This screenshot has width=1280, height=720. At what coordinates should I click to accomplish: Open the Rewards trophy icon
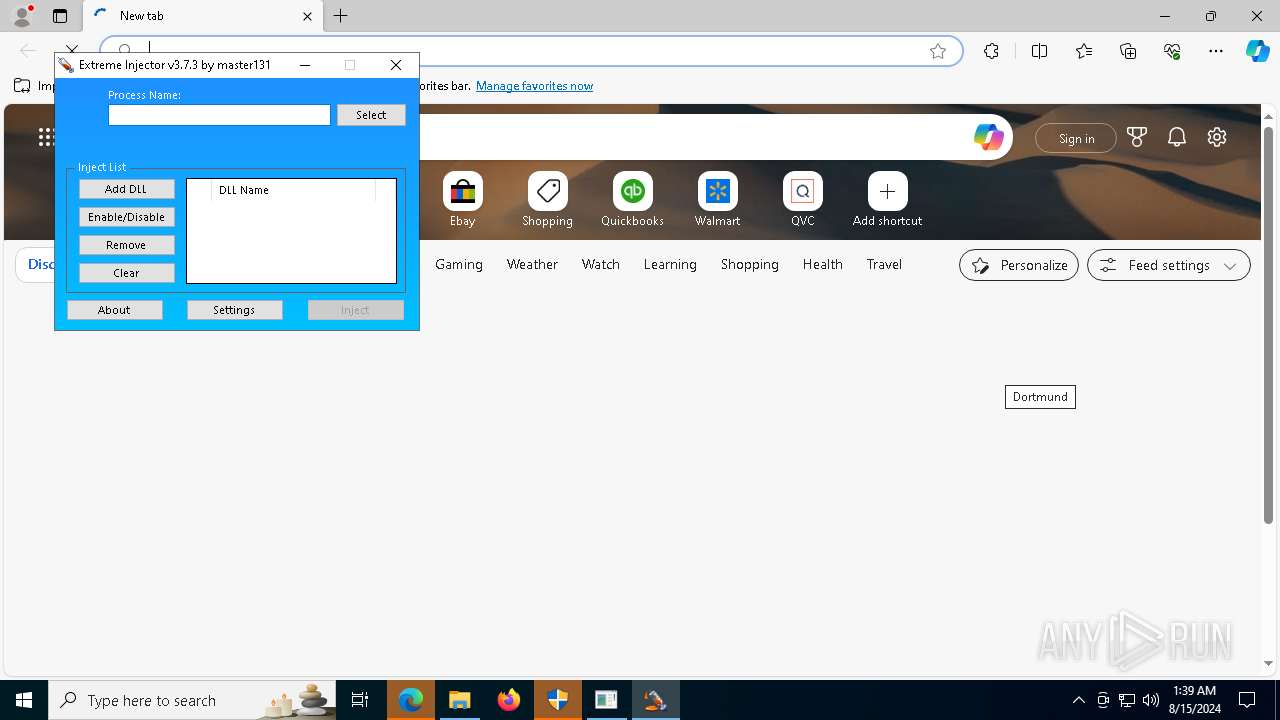[1136, 138]
